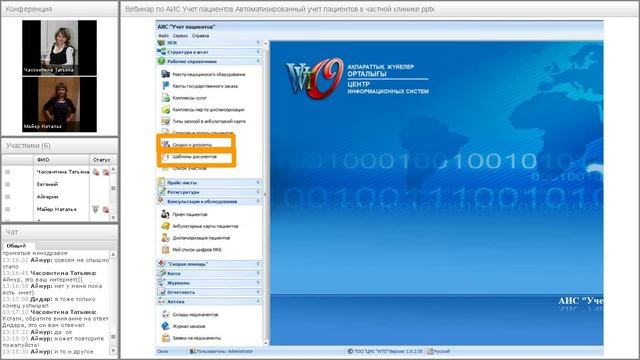
Task: Click microphone status icon for Часовитина Татьяна
Action: click(96, 172)
